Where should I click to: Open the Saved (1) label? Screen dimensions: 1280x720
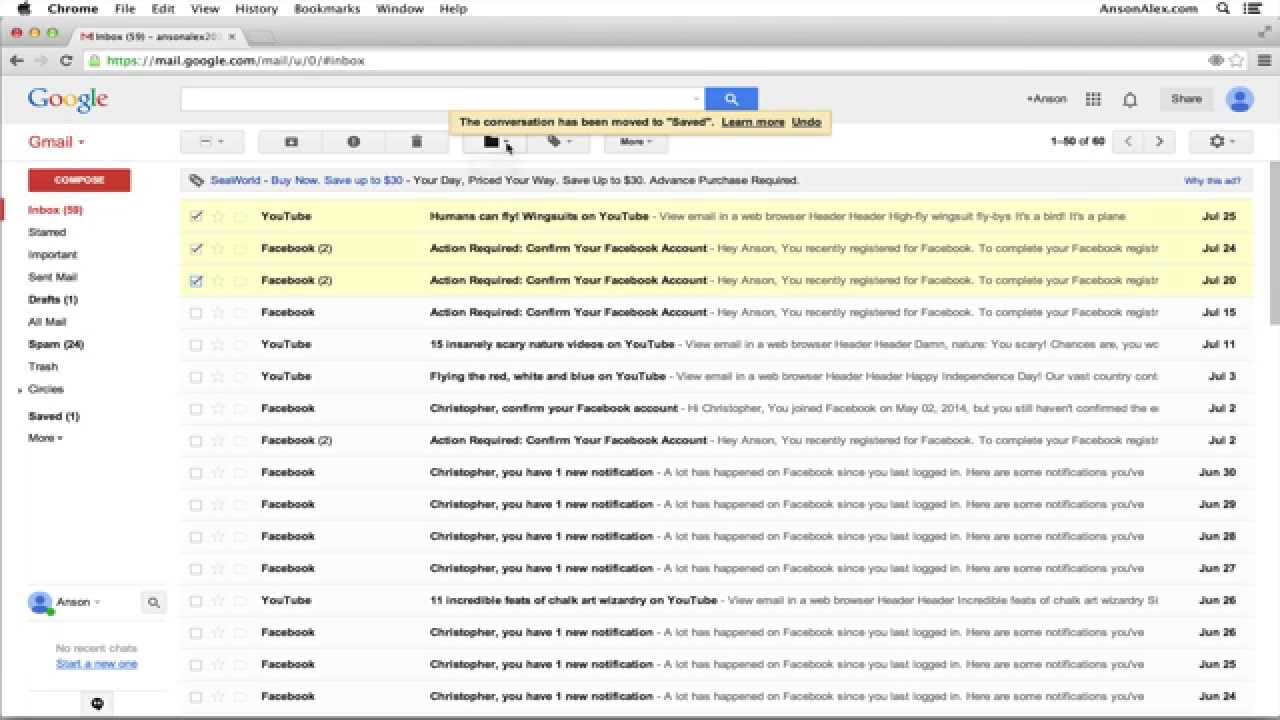[54, 416]
